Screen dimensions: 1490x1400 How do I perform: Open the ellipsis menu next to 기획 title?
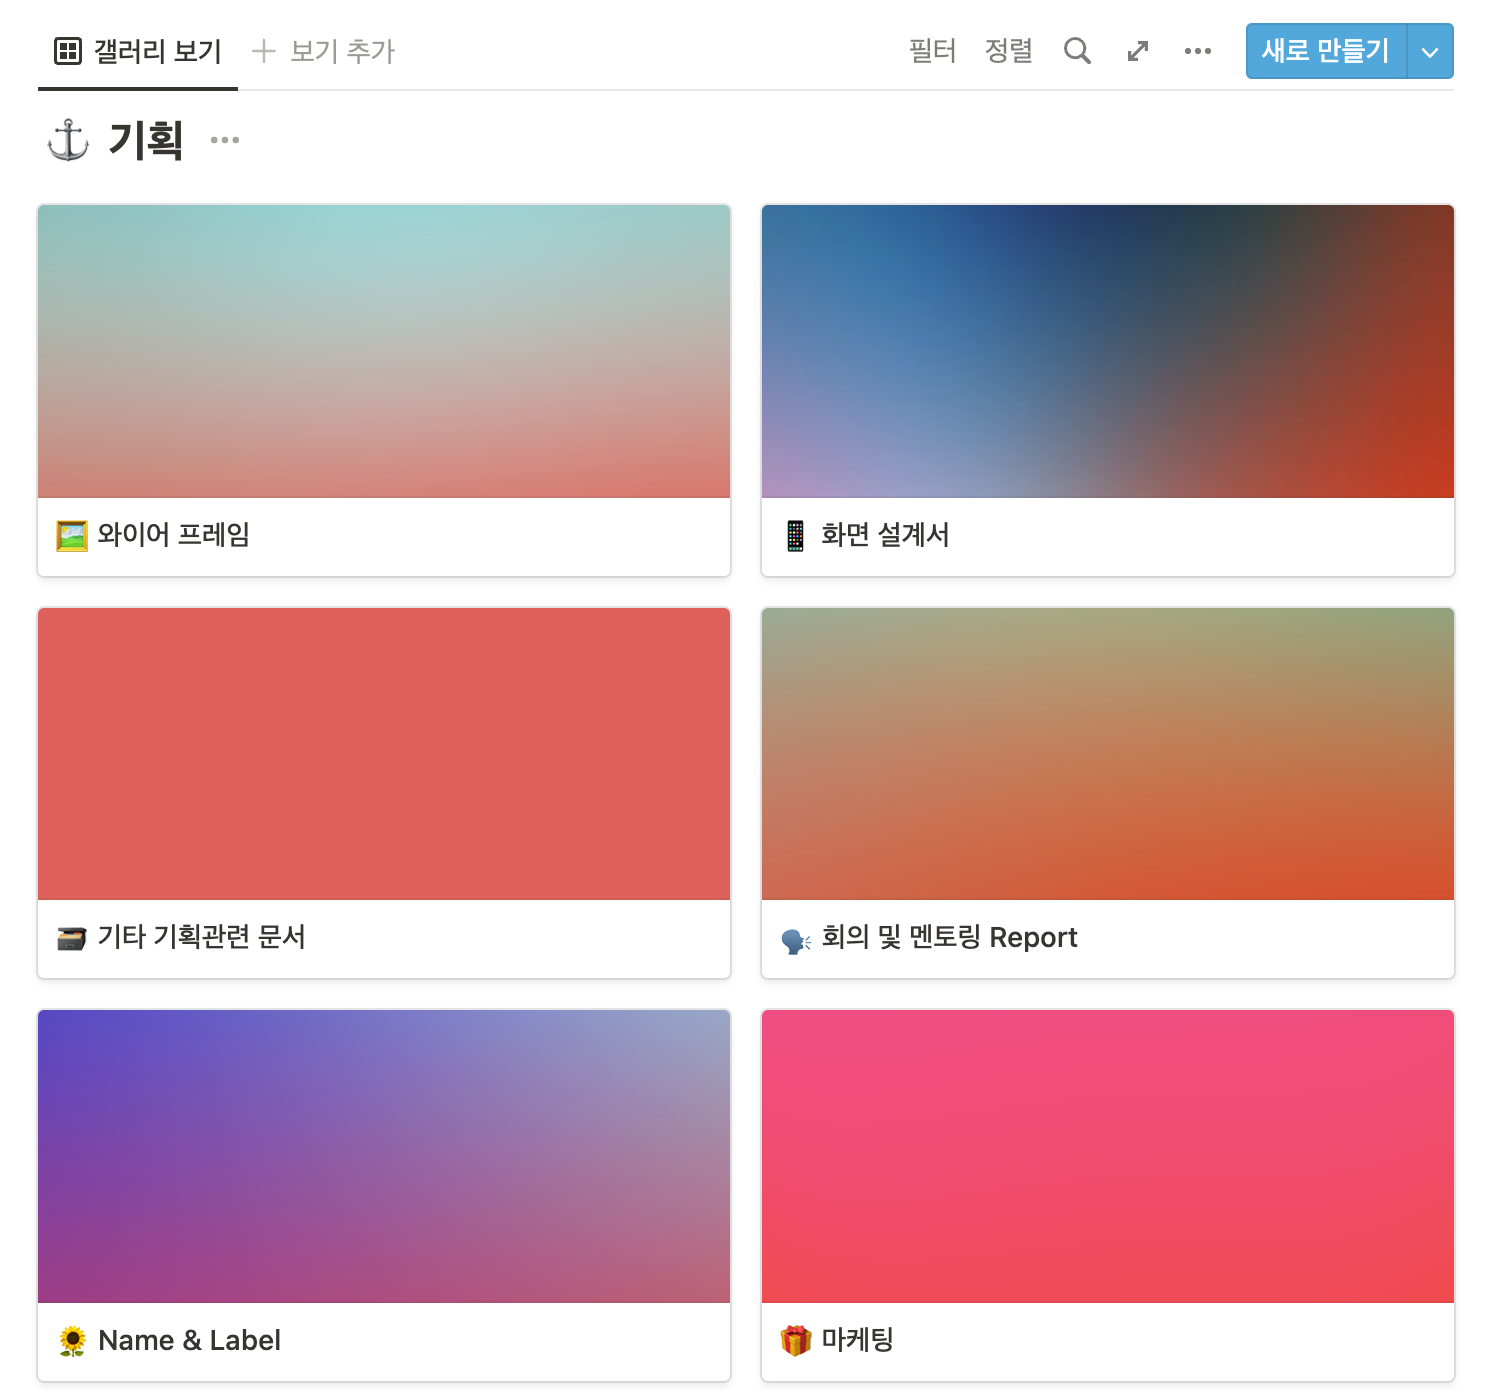click(225, 140)
